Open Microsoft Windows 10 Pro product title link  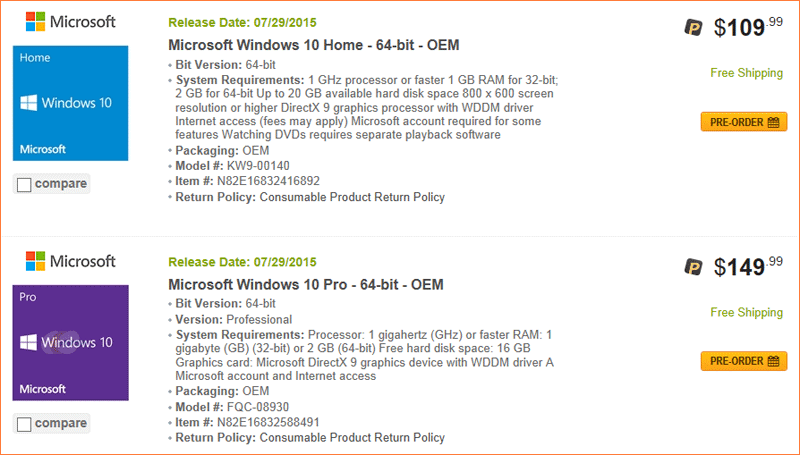click(306, 284)
